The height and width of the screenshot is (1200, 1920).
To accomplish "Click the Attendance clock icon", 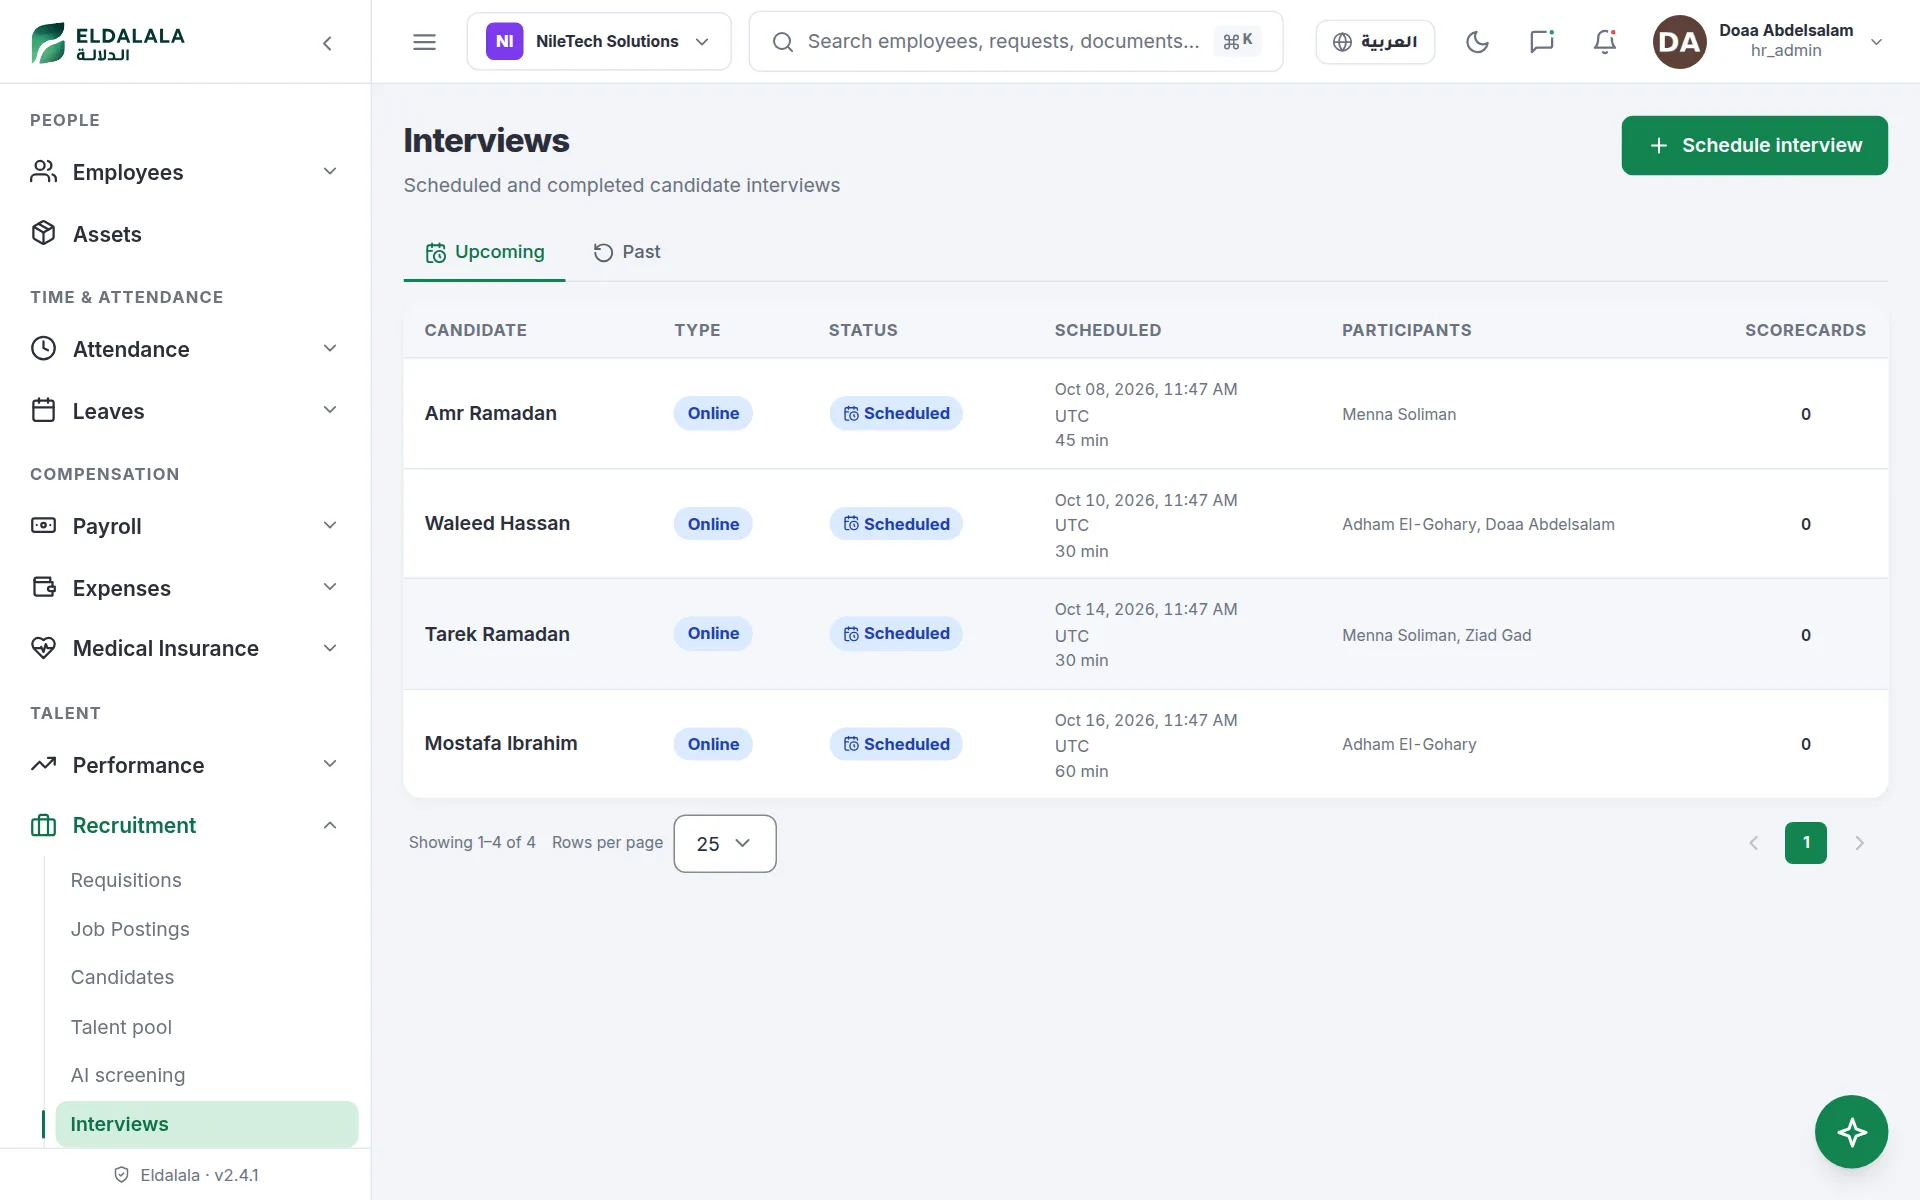I will (43, 348).
